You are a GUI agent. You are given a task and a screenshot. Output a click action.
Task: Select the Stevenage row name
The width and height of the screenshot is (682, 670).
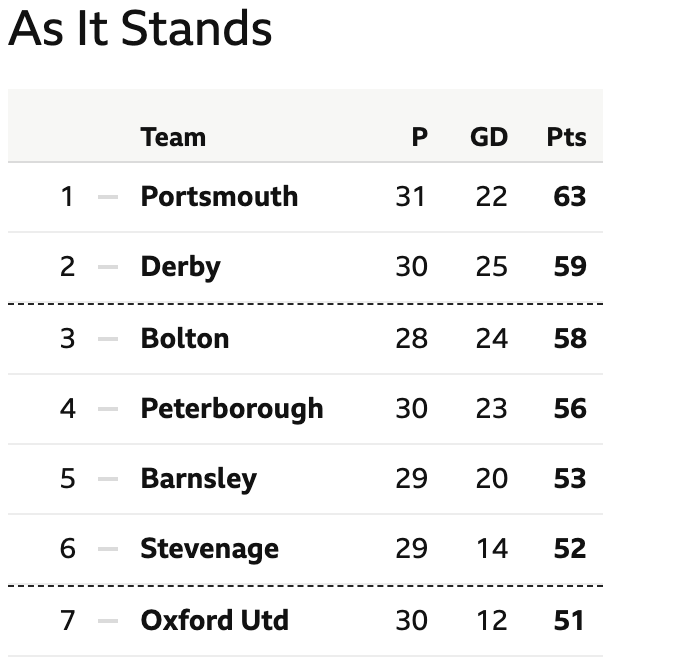point(210,549)
